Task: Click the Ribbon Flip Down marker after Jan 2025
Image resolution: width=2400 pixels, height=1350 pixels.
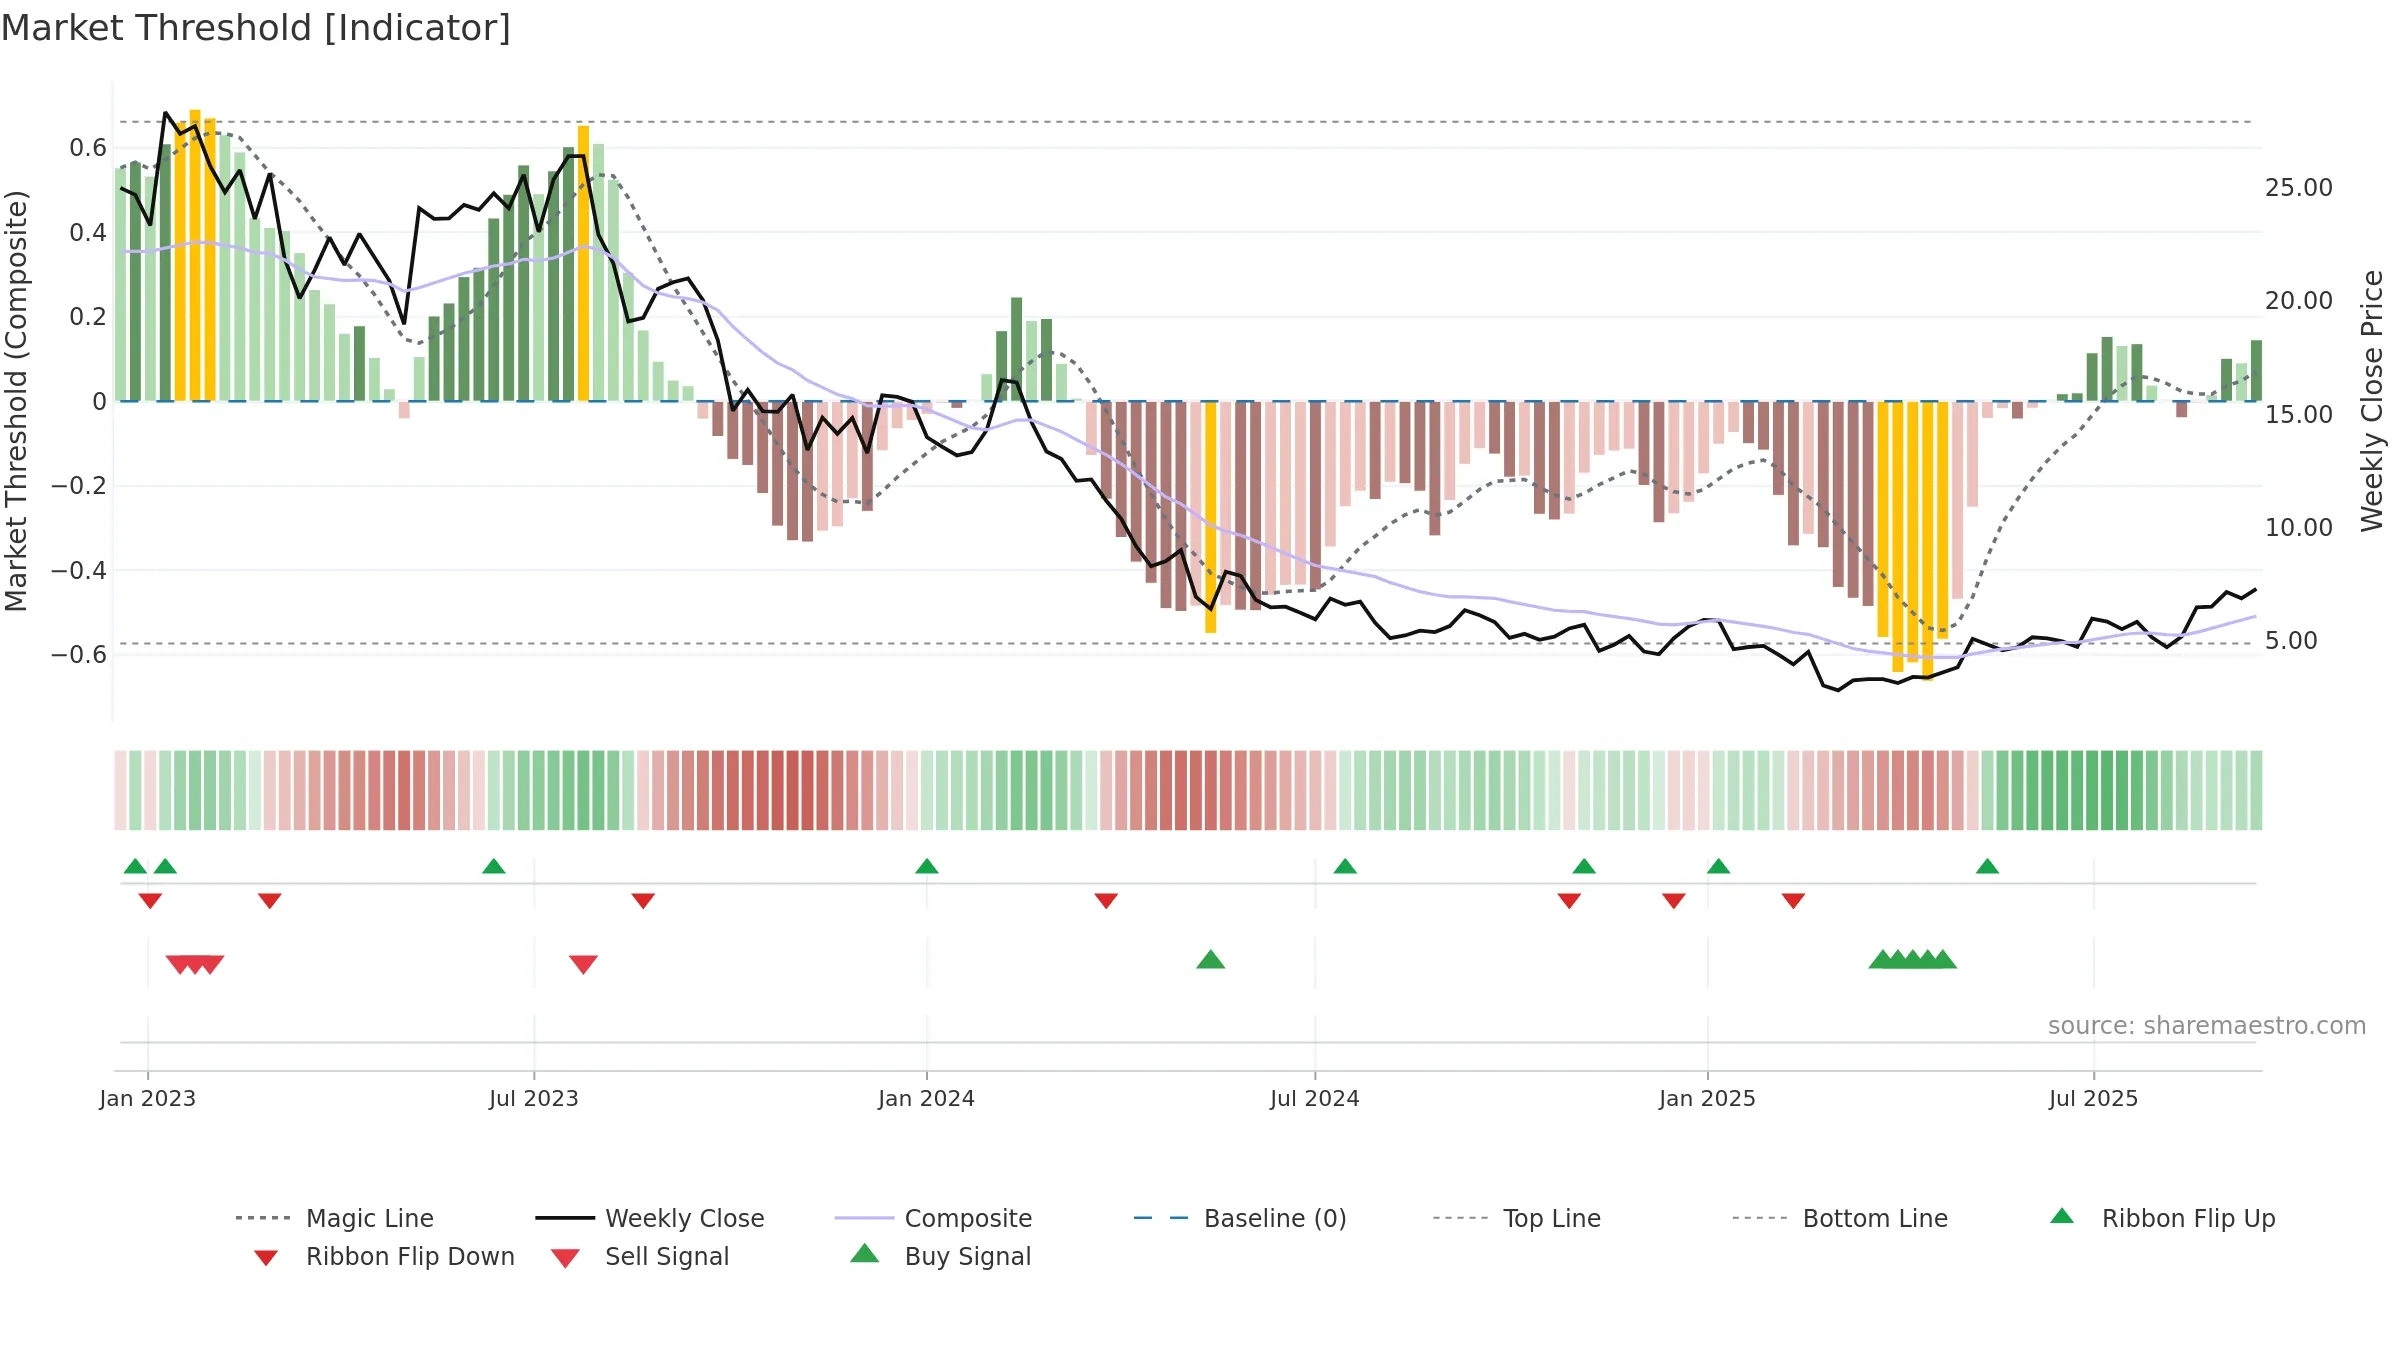Action: click(1793, 901)
